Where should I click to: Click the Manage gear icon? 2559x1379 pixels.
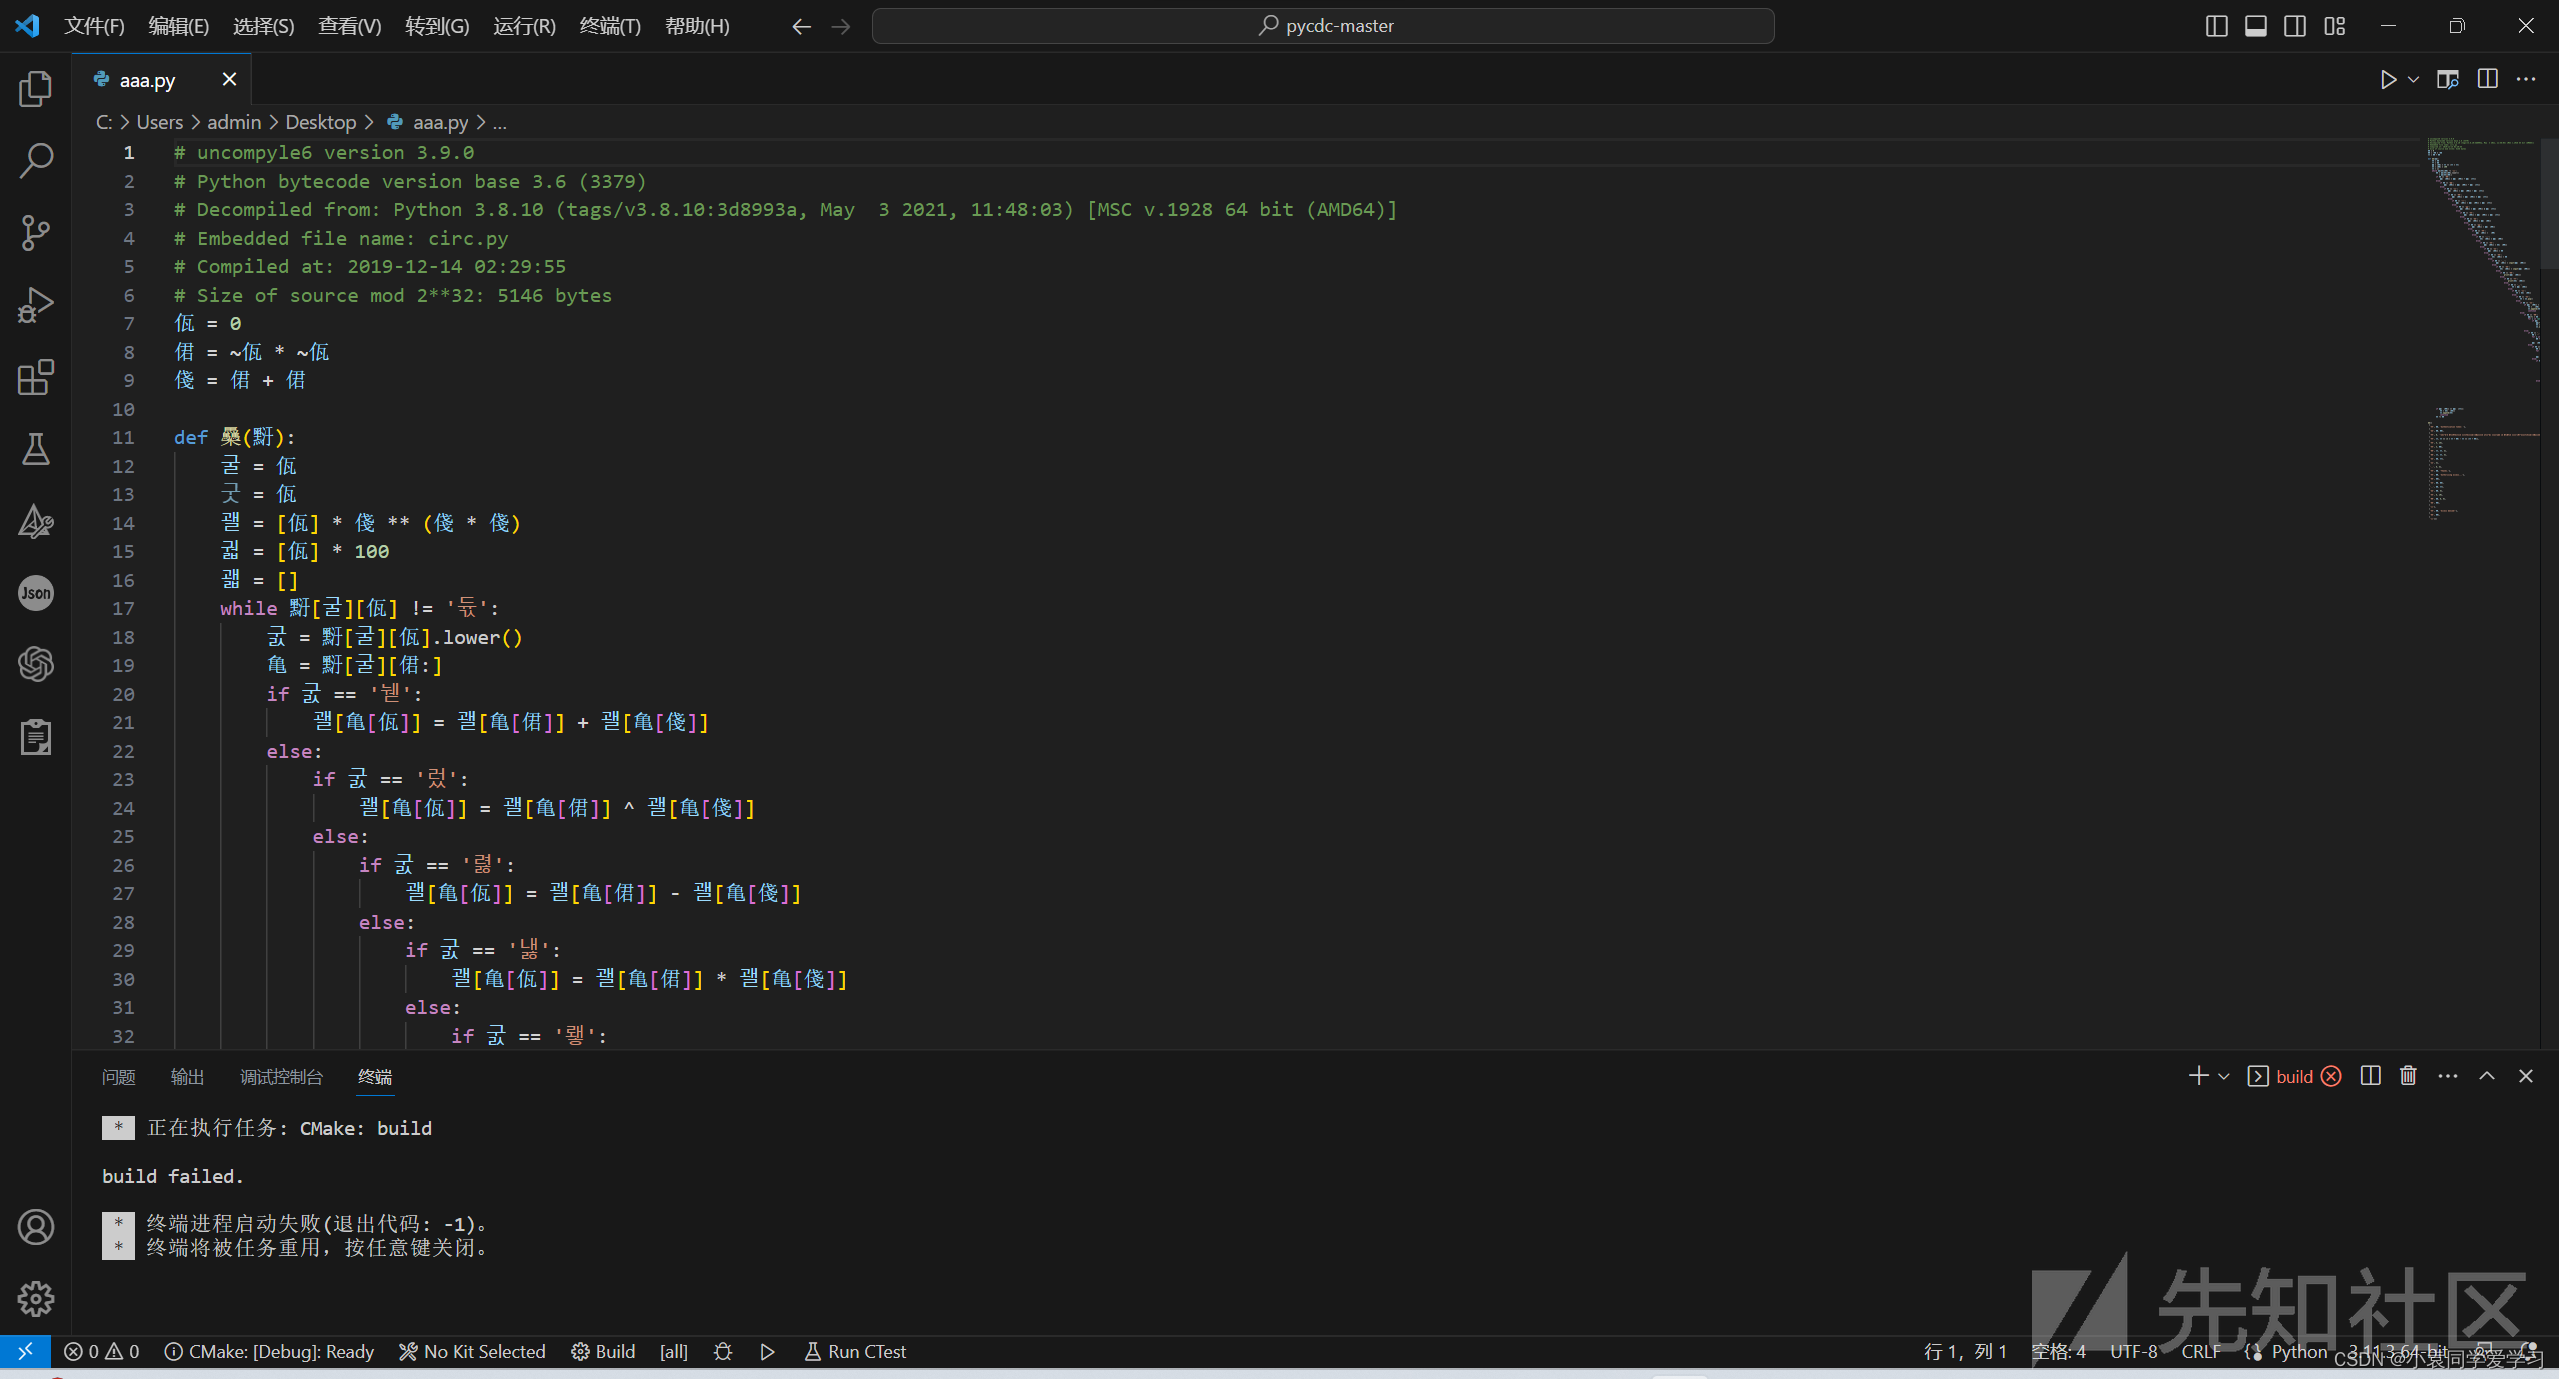(36, 1299)
